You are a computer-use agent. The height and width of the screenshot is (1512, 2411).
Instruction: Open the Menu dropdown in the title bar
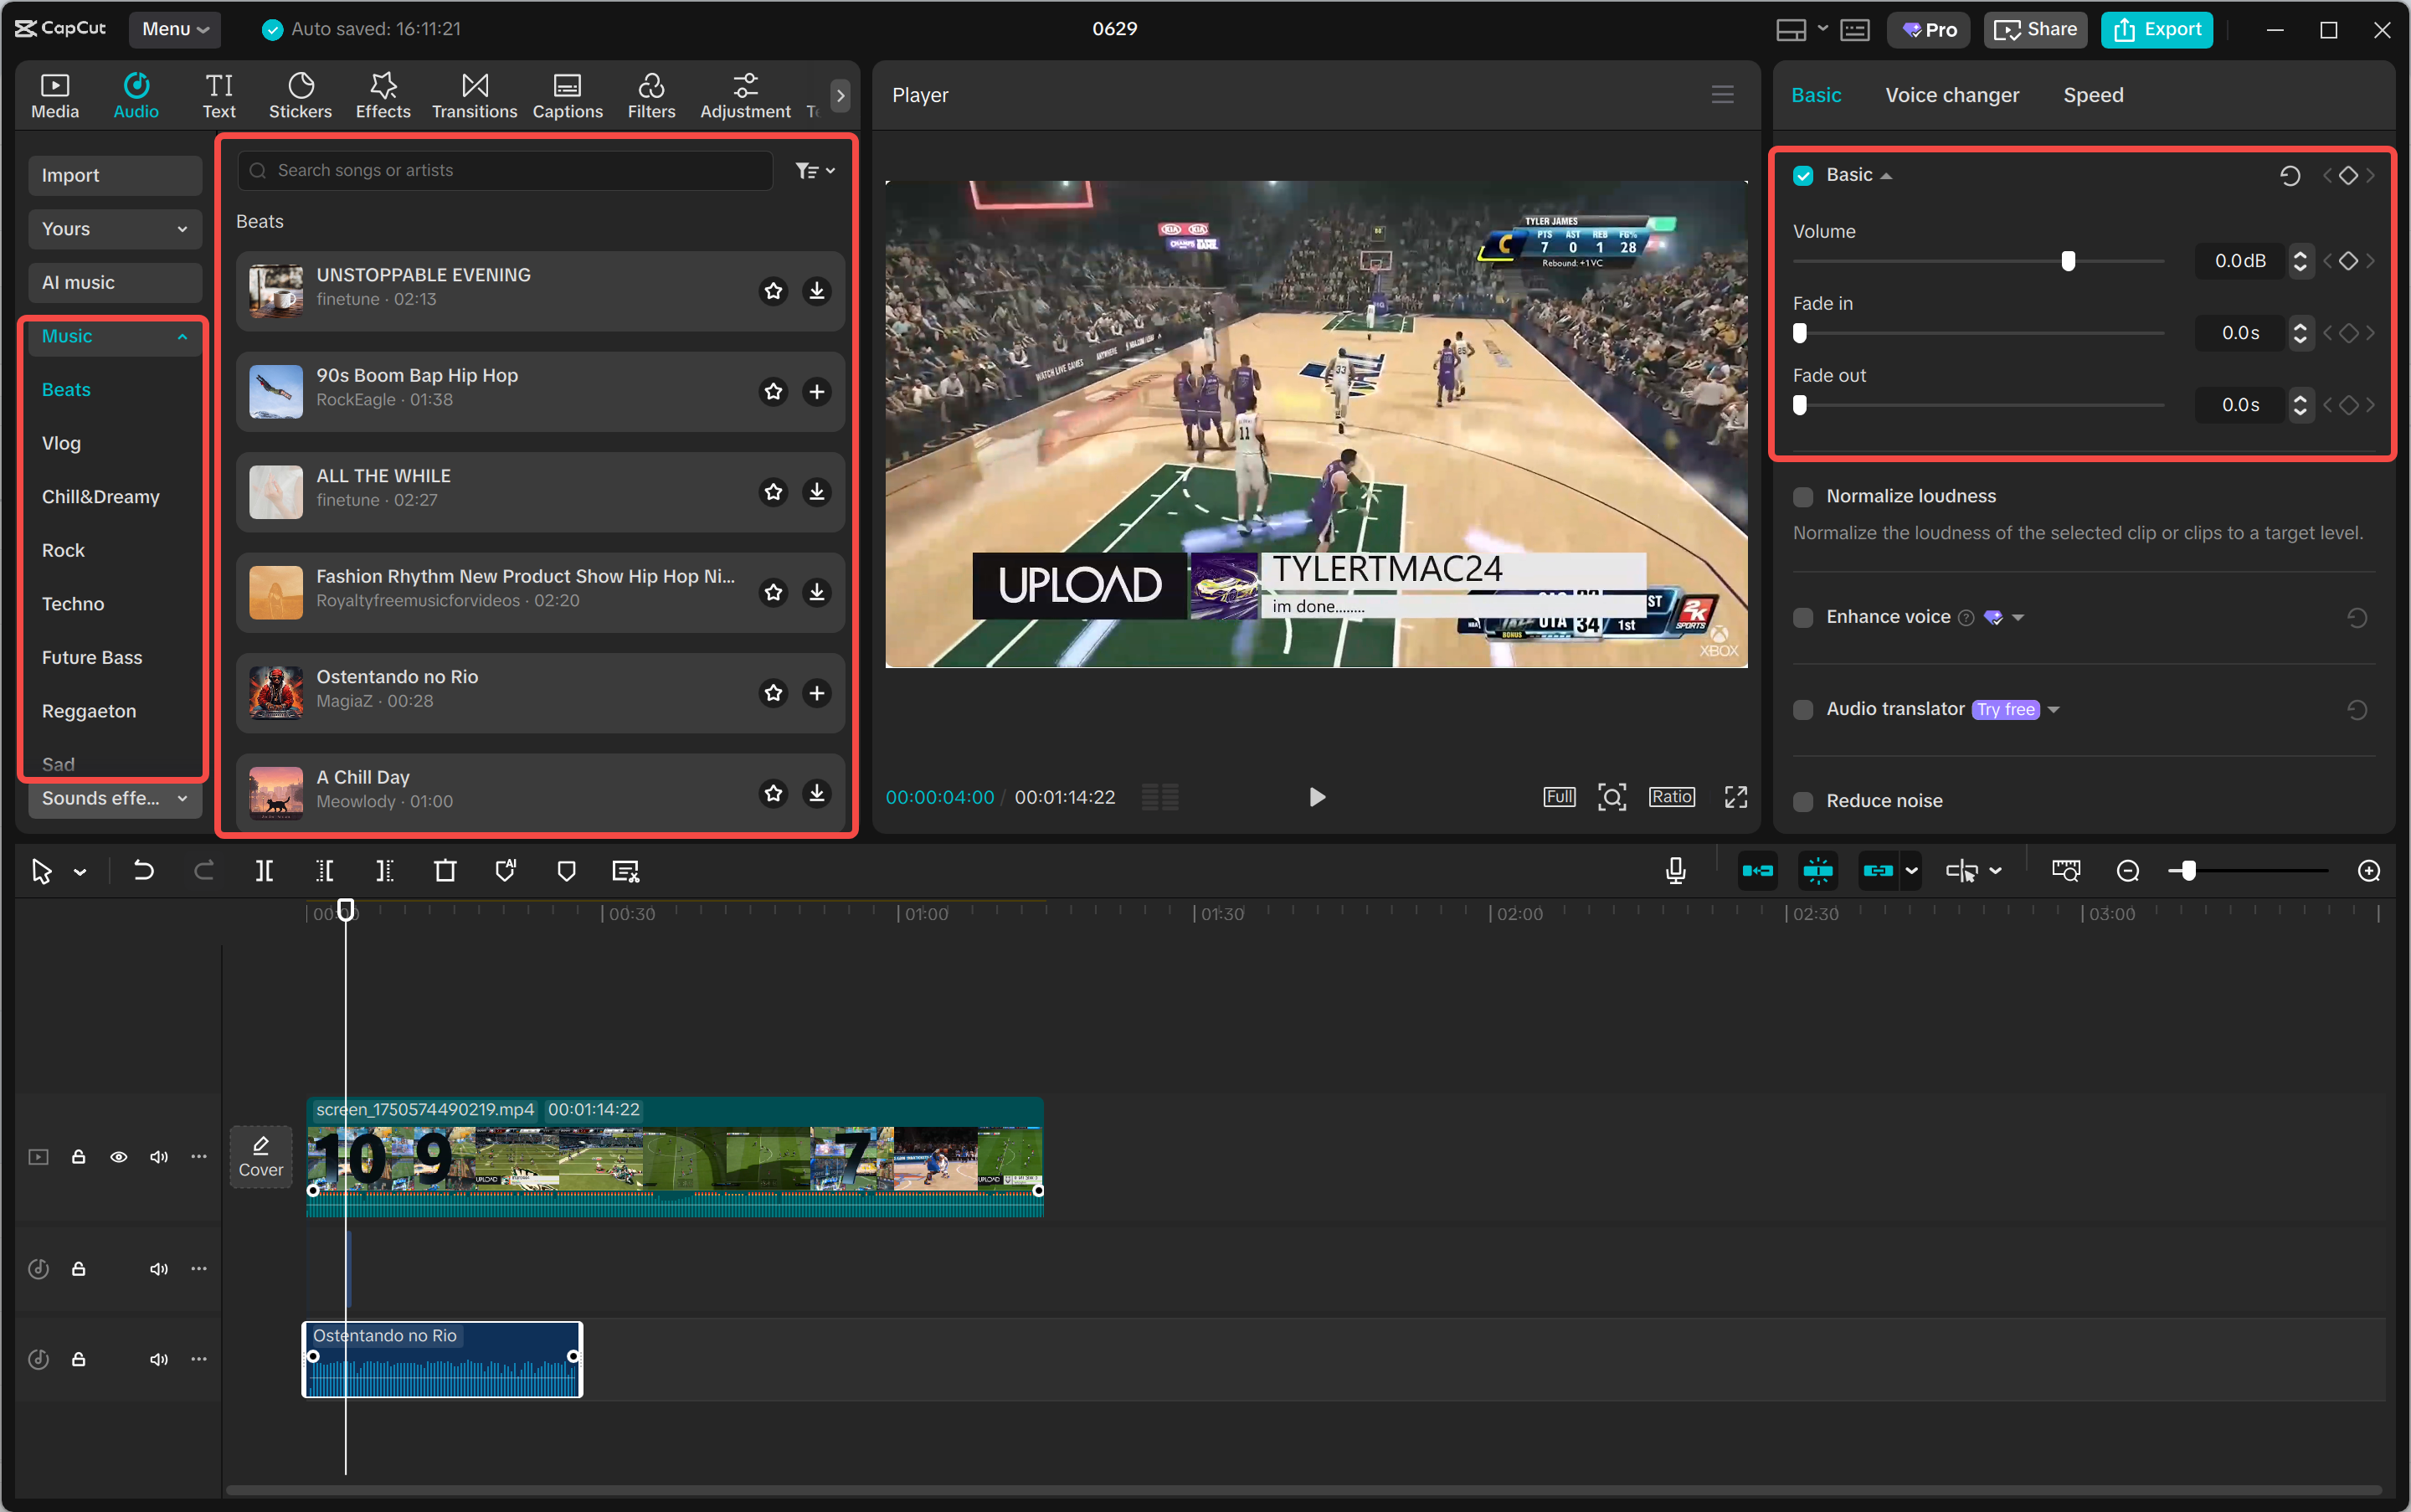[x=175, y=29]
